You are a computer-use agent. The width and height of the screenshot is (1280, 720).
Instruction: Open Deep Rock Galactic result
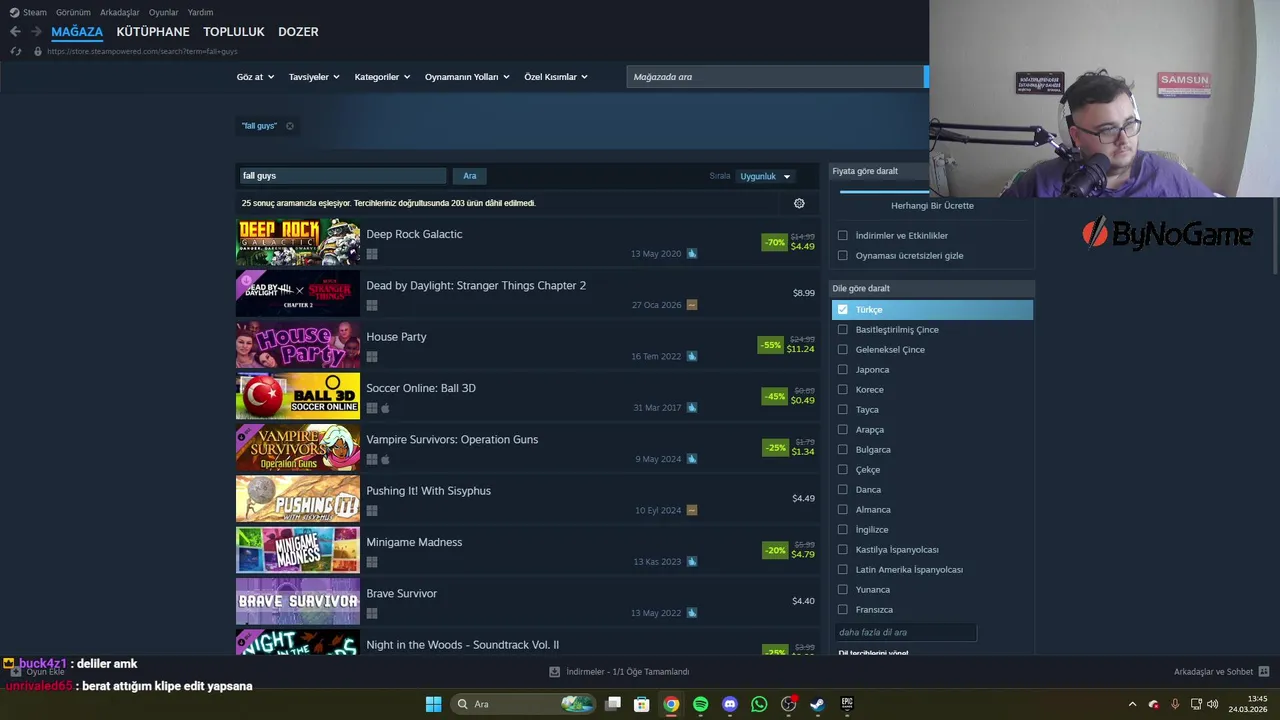528,242
